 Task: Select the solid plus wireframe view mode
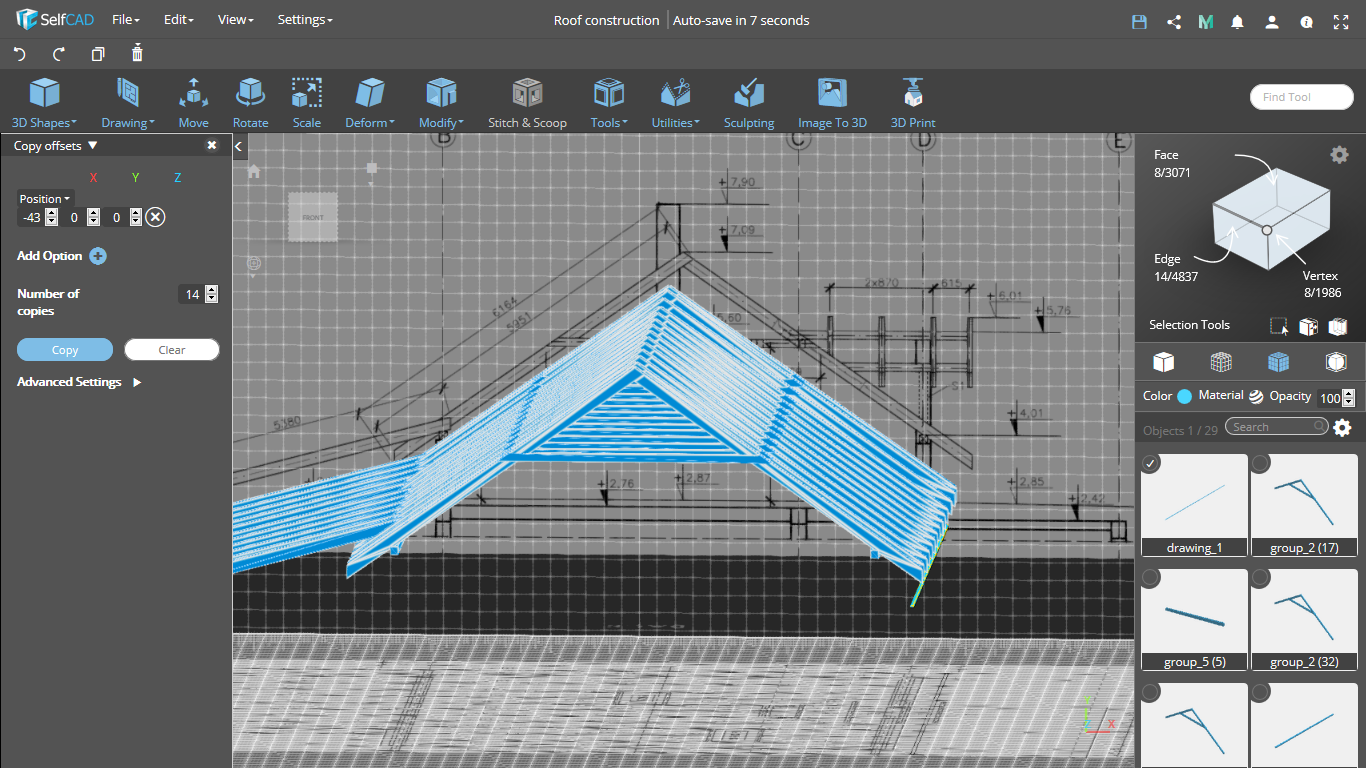coord(1278,361)
